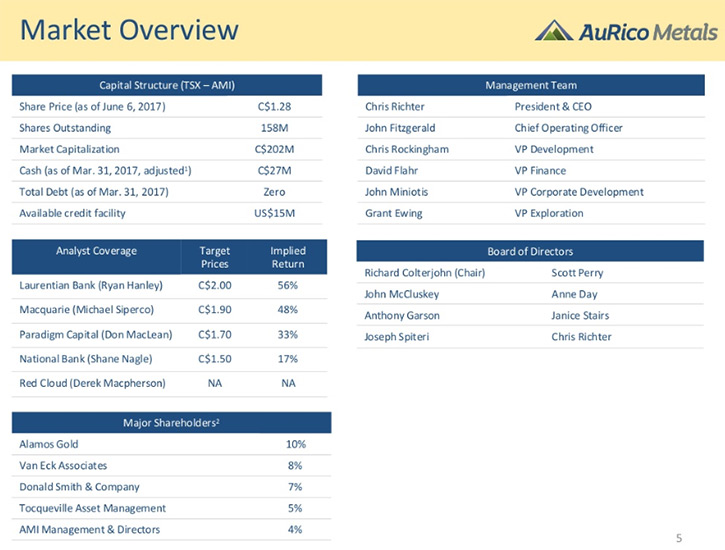Click 'VP Finance' title
Screen dimensions: 725x550
tap(540, 171)
